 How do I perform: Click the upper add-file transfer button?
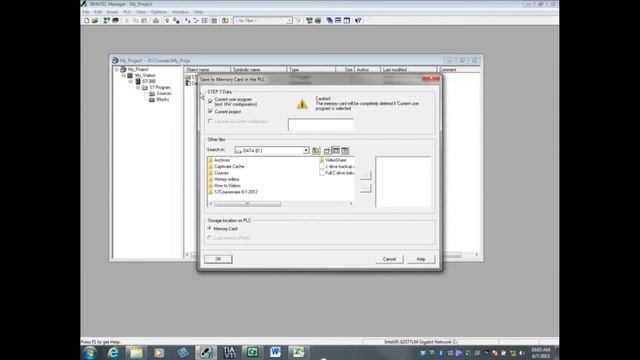(x=366, y=175)
